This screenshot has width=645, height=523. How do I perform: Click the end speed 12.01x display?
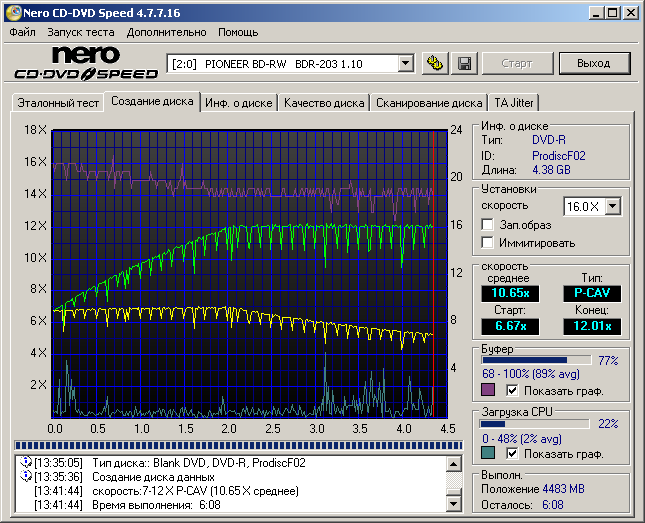(592, 326)
